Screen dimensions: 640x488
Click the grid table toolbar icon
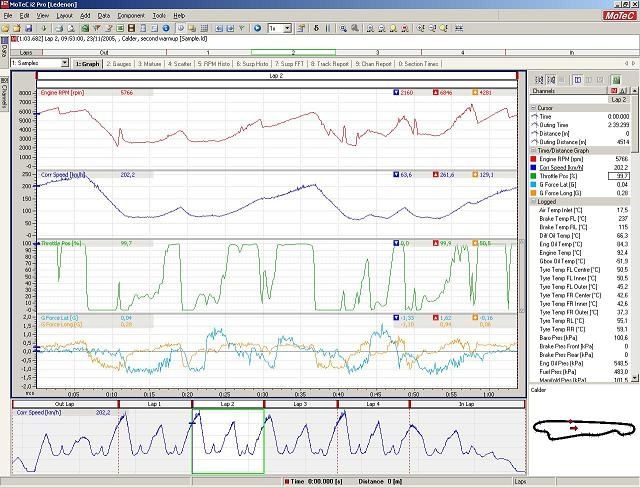click(204, 28)
